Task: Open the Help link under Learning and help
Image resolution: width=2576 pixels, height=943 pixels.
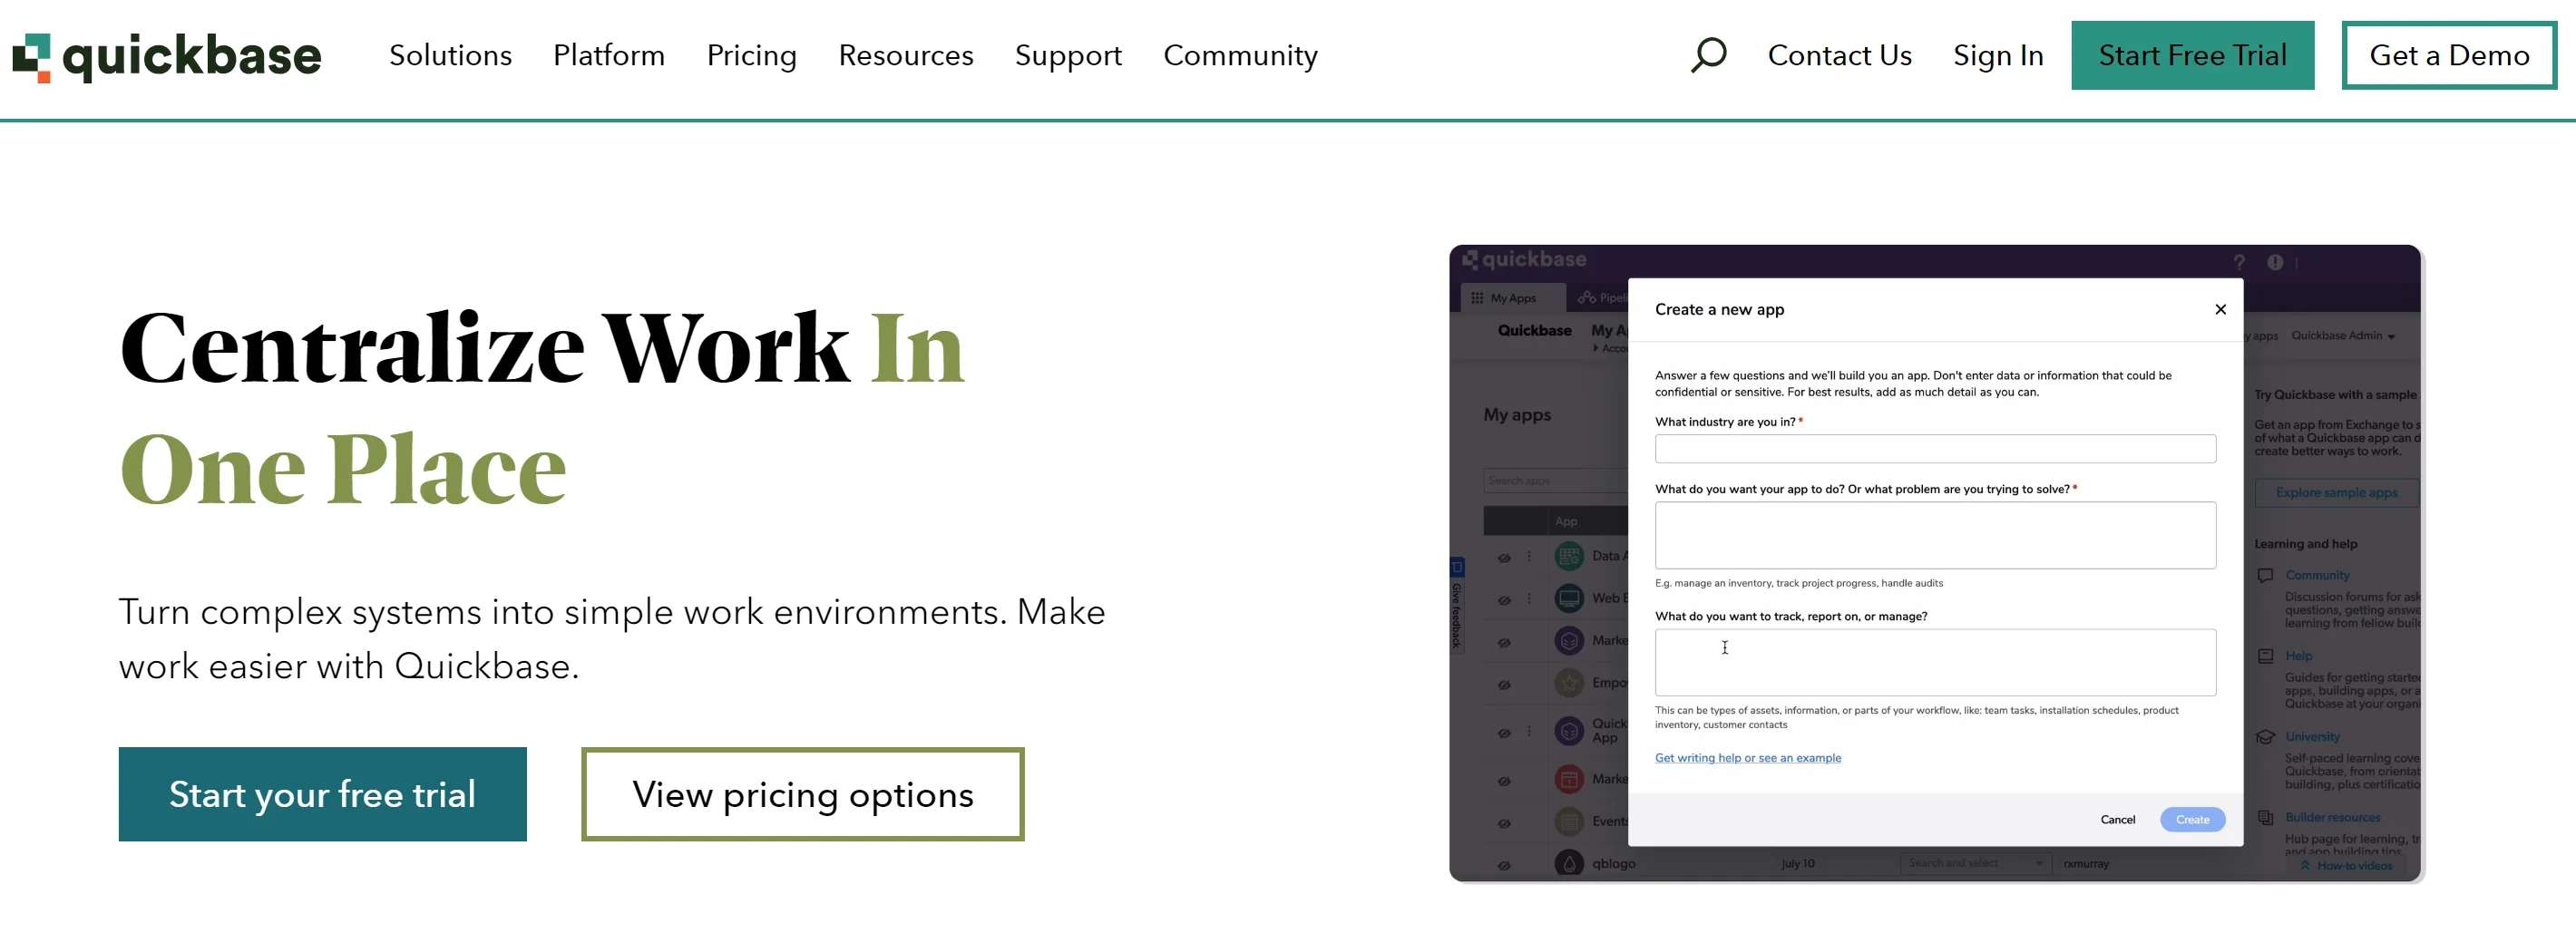Action: [x=2298, y=656]
